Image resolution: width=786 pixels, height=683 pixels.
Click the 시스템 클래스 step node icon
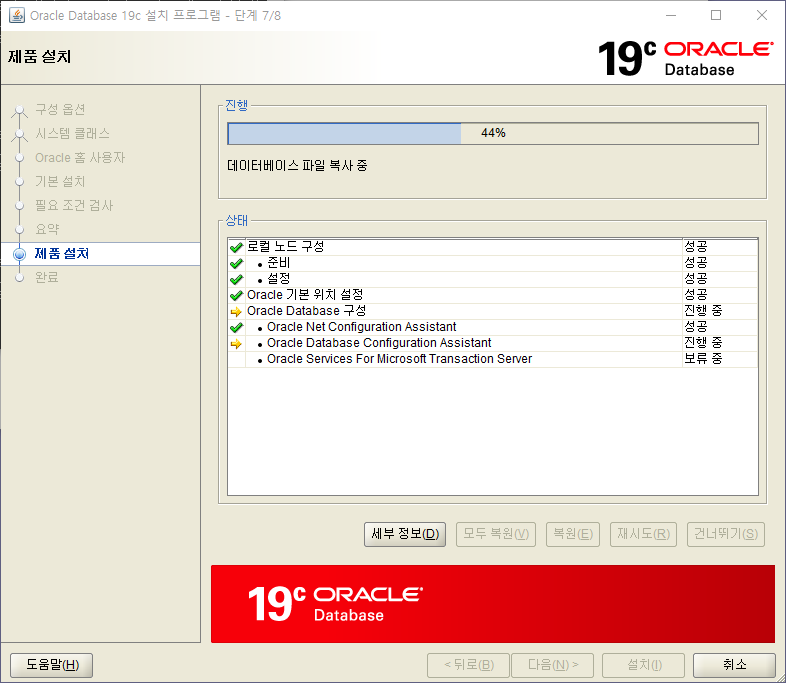pos(20,134)
